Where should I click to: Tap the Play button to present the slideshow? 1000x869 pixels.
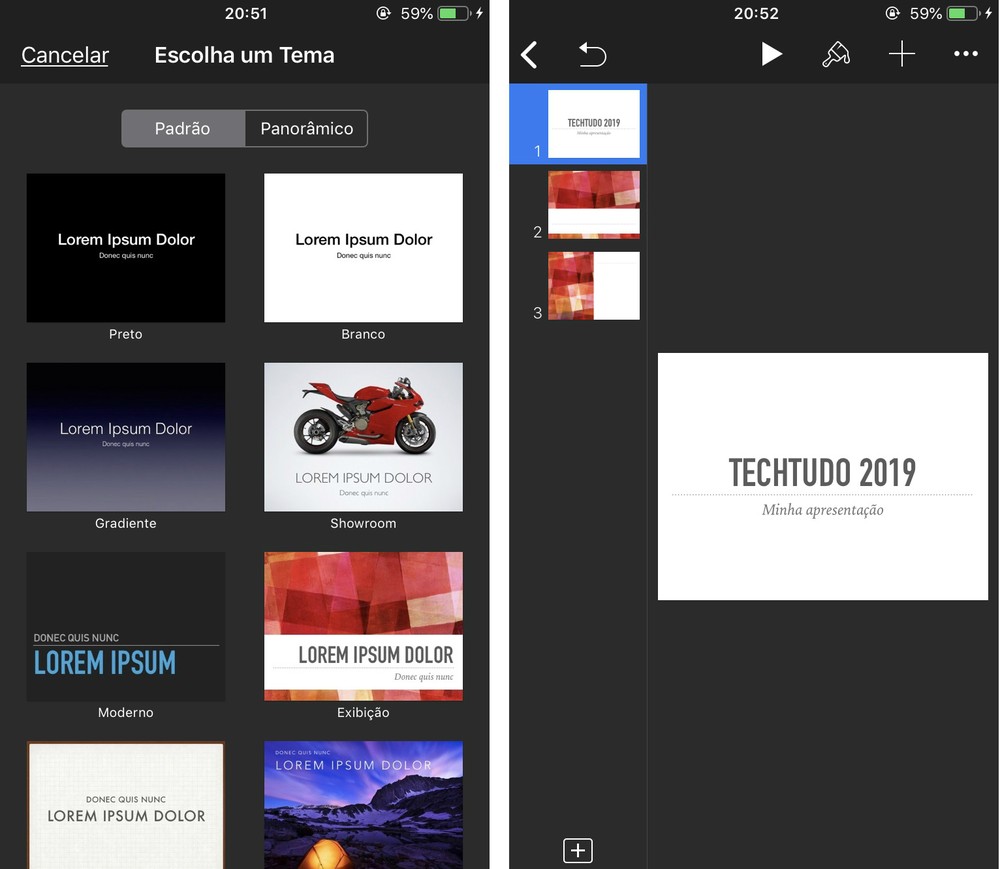tap(771, 54)
